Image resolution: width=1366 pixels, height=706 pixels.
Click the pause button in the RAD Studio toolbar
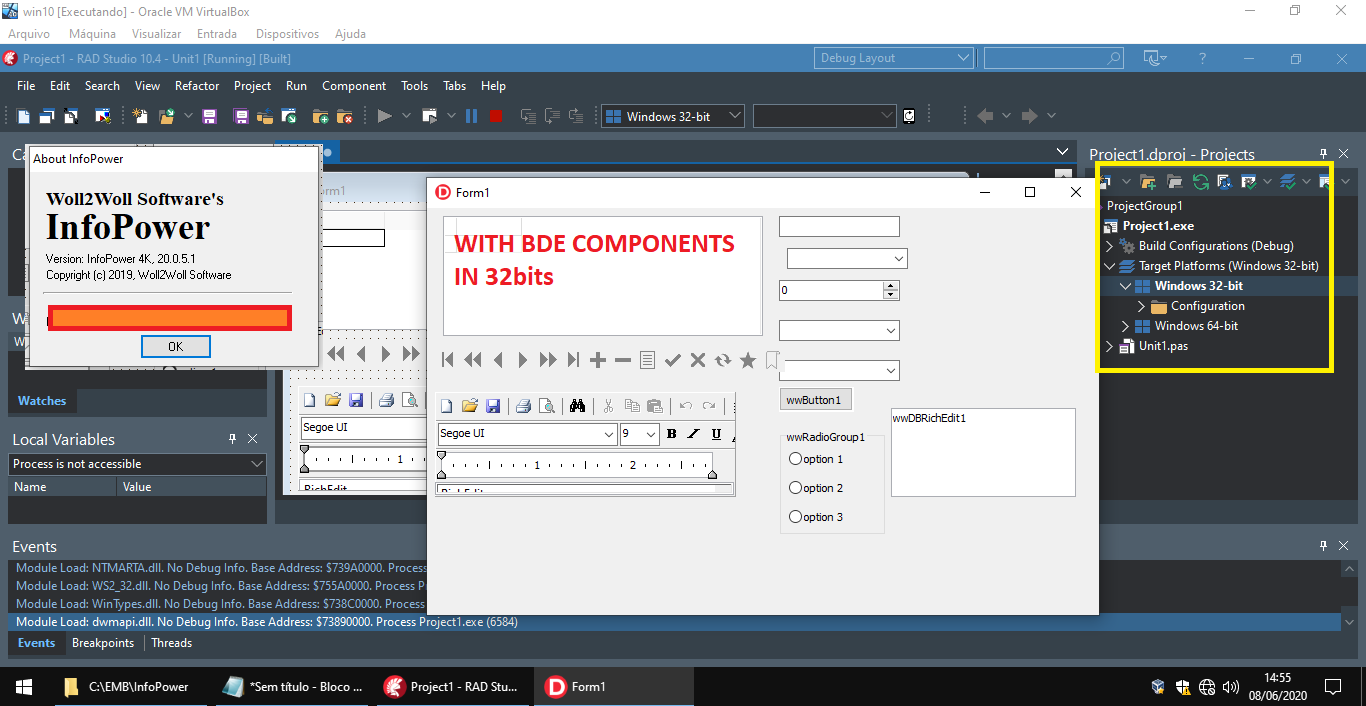pyautogui.click(x=471, y=116)
